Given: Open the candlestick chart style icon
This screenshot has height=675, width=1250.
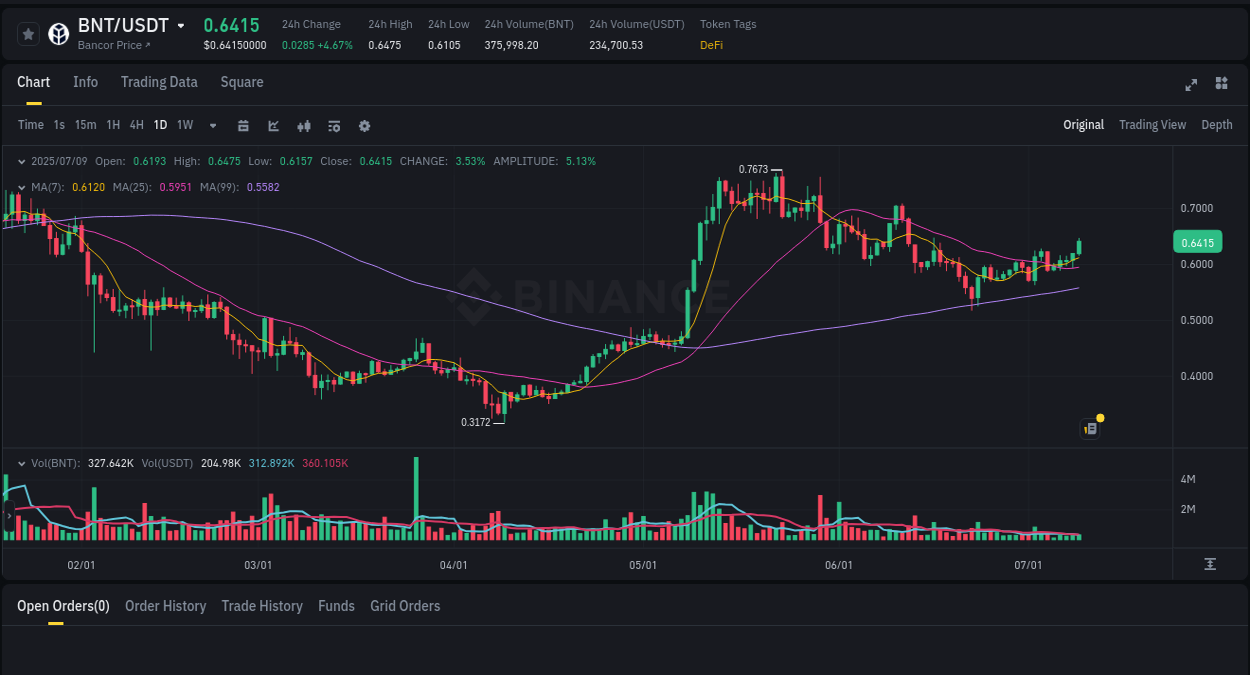Looking at the screenshot, I should pos(303,125).
